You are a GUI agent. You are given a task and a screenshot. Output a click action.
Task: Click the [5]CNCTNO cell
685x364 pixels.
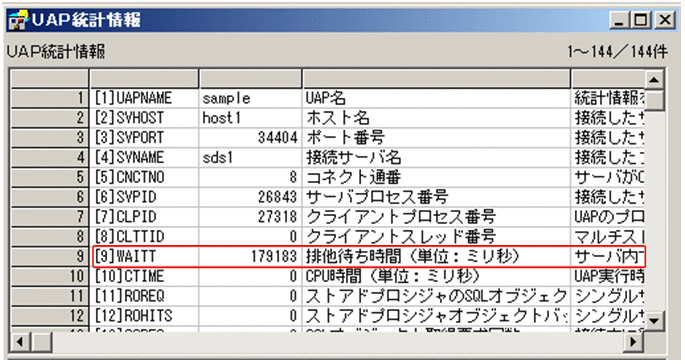pos(144,177)
